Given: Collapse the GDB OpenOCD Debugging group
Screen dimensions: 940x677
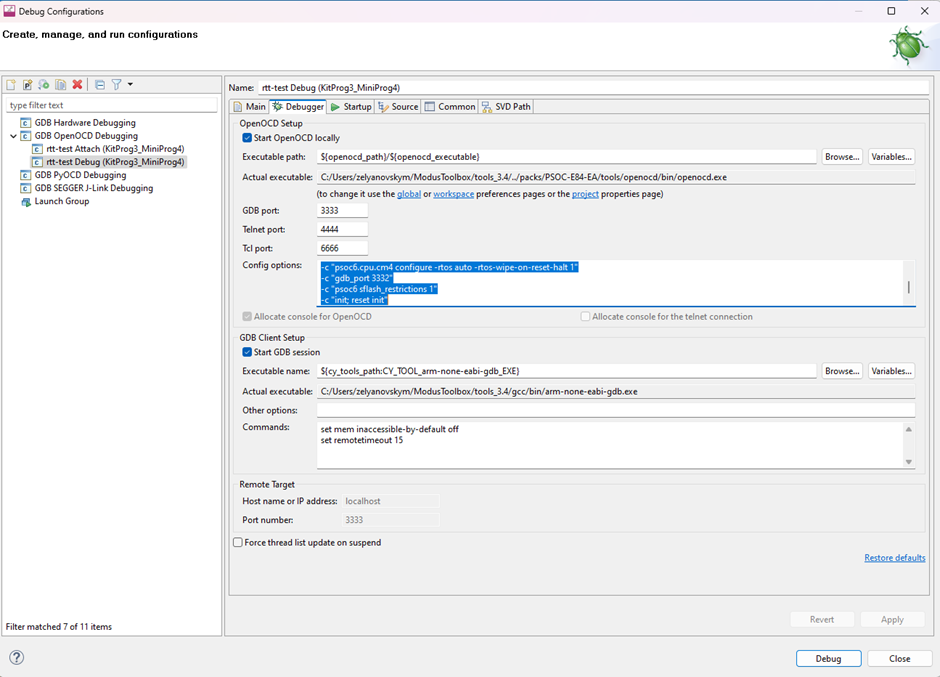Looking at the screenshot, I should click(x=12, y=135).
